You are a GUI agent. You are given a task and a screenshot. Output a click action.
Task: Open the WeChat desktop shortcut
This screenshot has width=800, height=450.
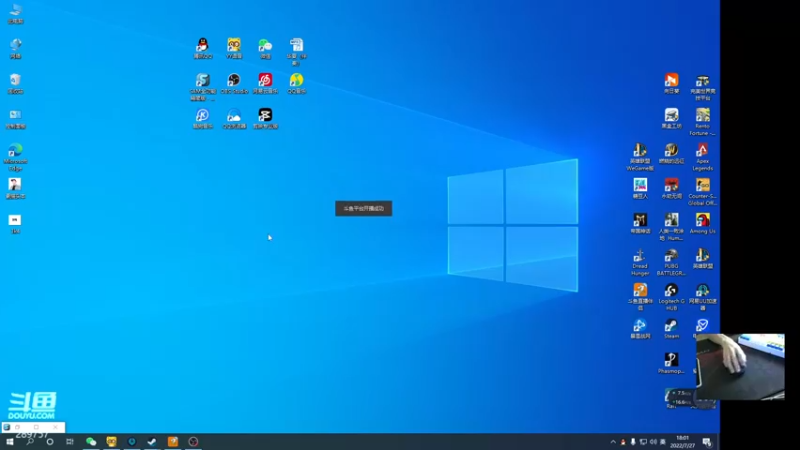(x=265, y=48)
